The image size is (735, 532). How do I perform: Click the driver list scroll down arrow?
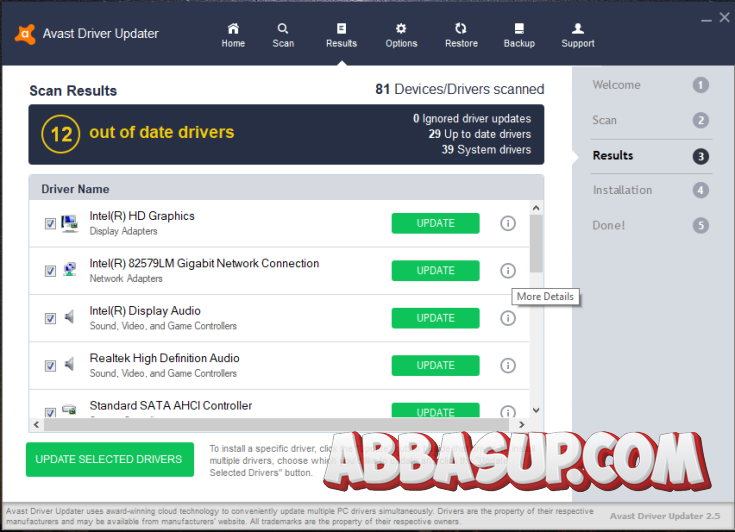coord(536,411)
